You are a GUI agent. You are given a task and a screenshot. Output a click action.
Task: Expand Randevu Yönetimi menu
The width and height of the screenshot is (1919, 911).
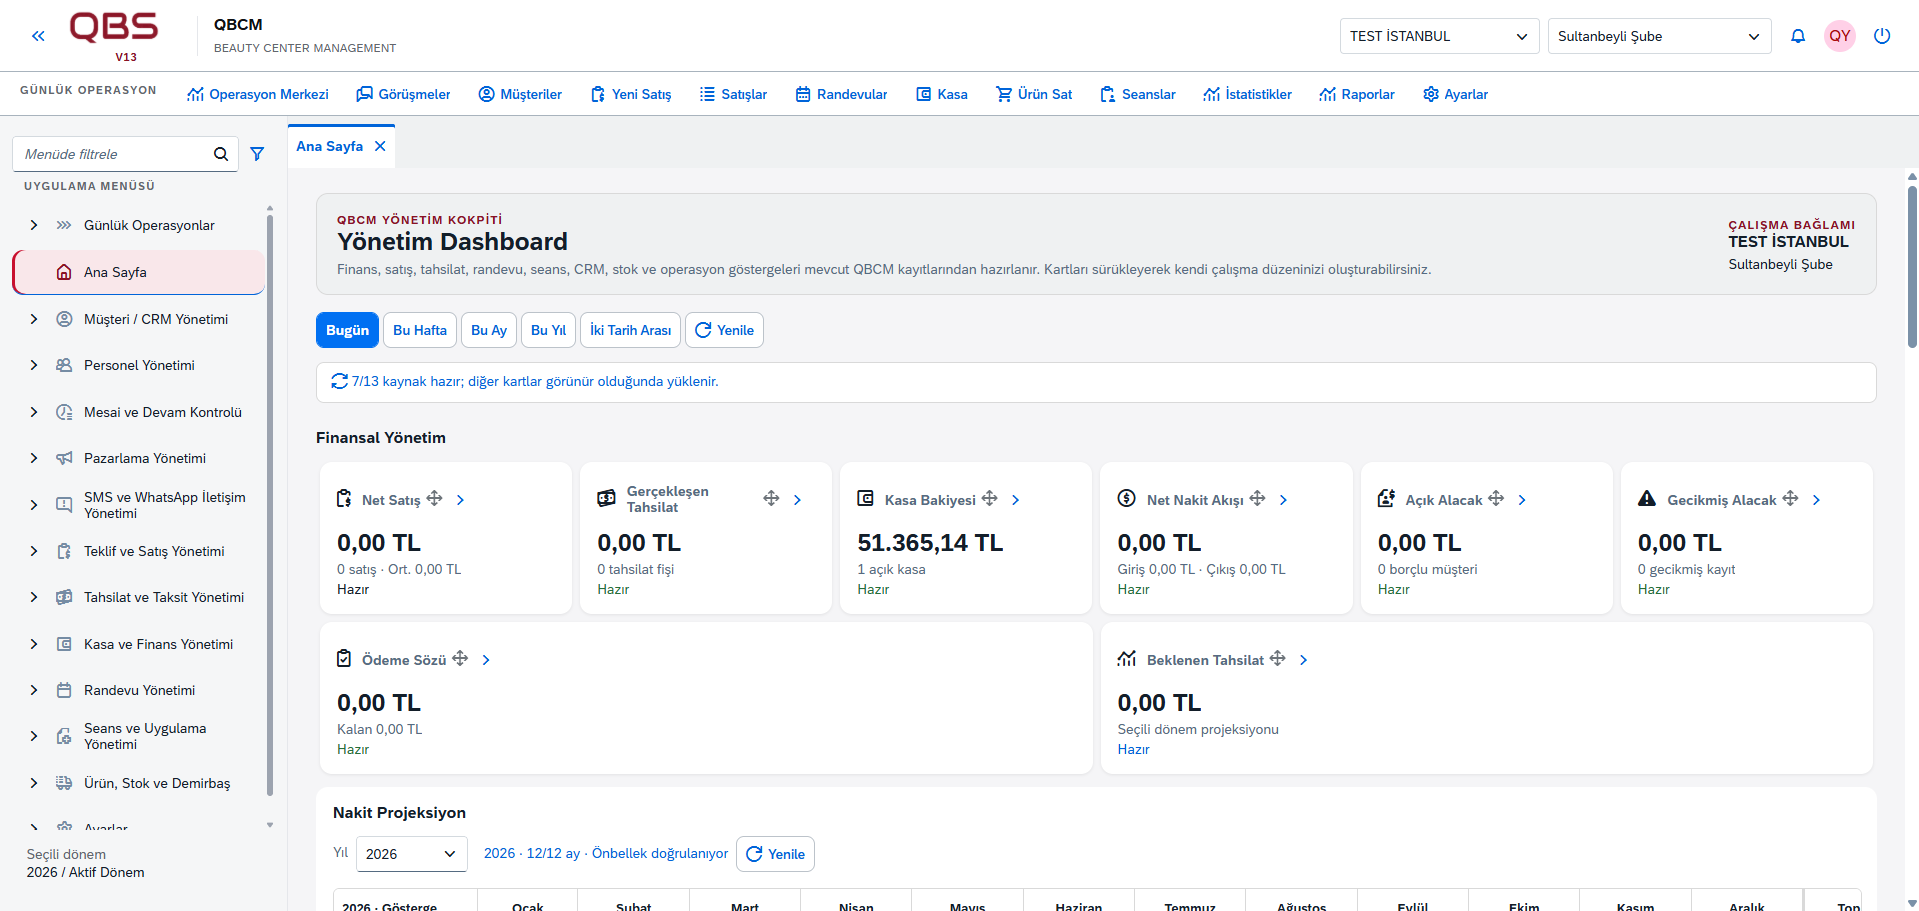tap(34, 690)
